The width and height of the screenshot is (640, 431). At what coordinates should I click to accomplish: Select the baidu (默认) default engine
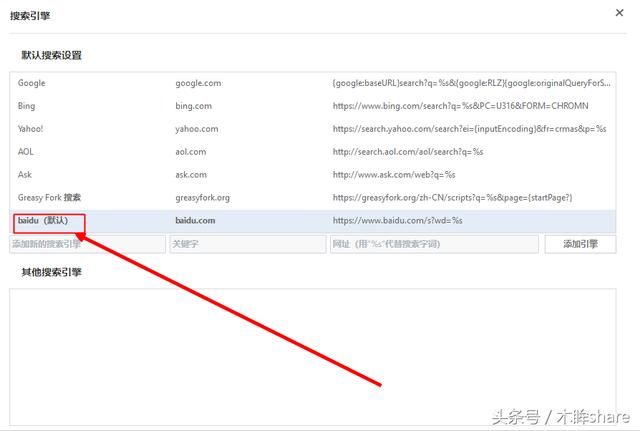(42, 221)
